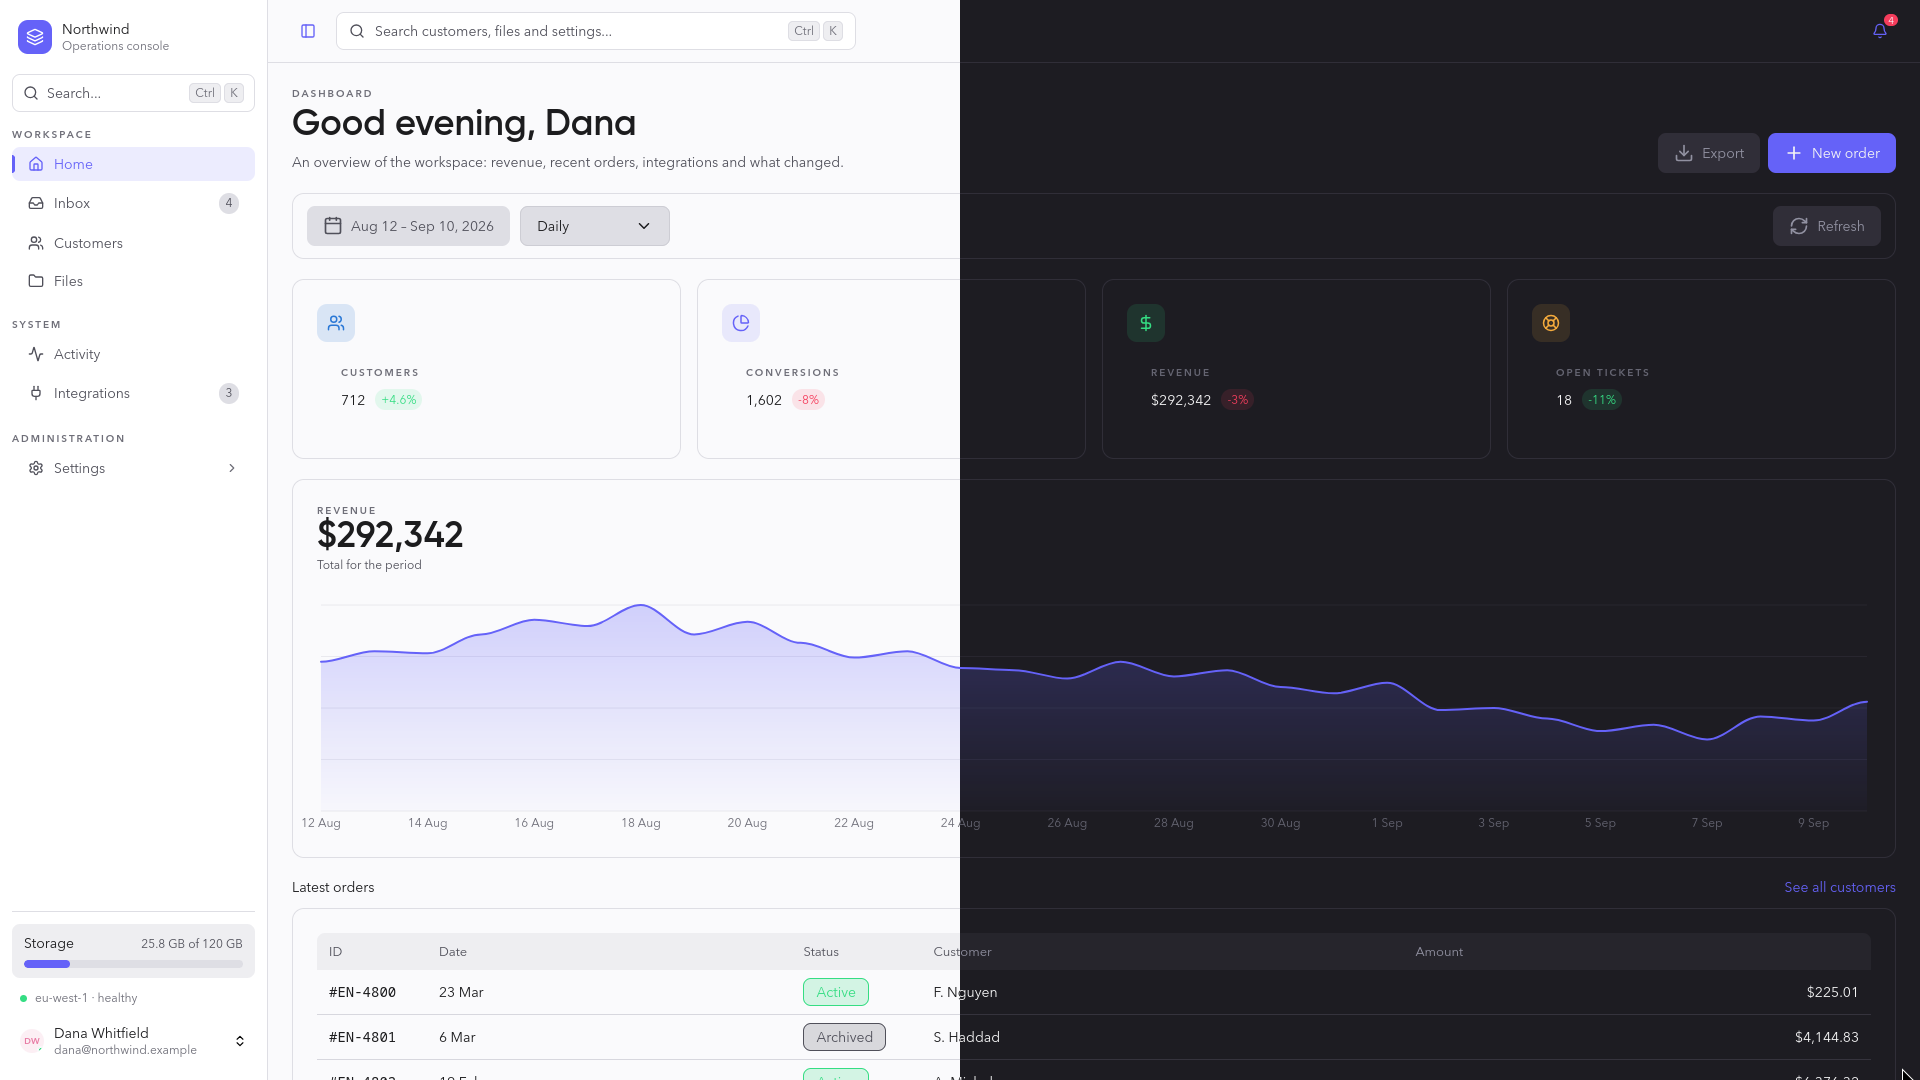
Task: Click the Refresh button
Action: [x=1827, y=226]
